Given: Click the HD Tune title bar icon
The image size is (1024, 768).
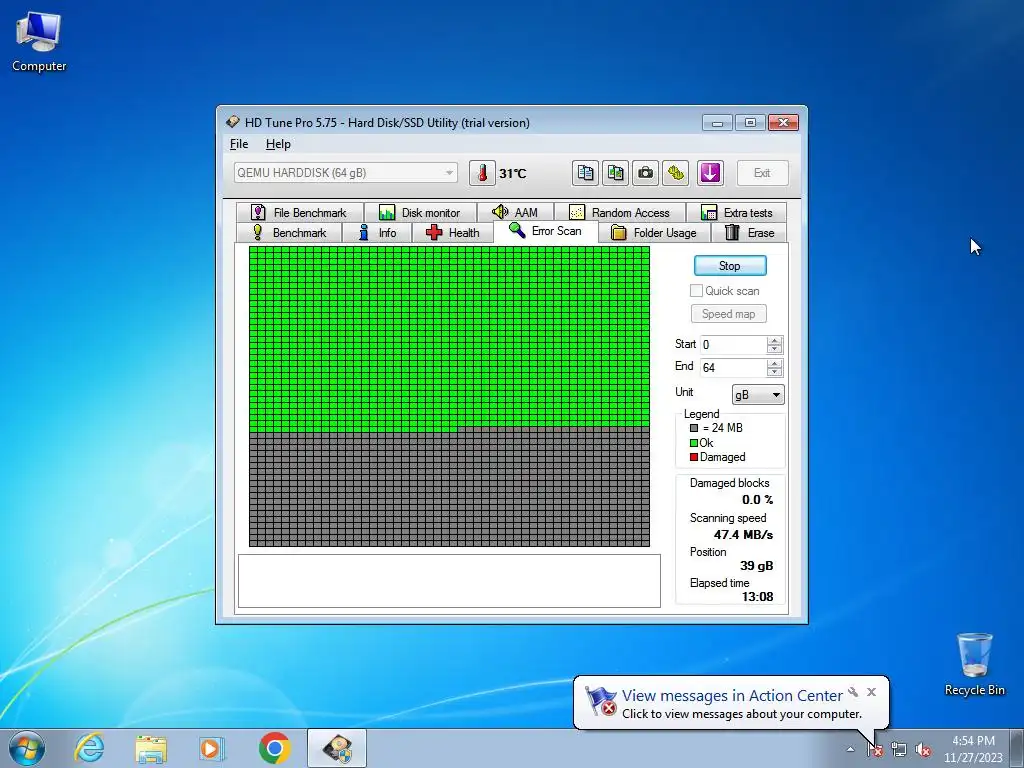Looking at the screenshot, I should click(232, 122).
